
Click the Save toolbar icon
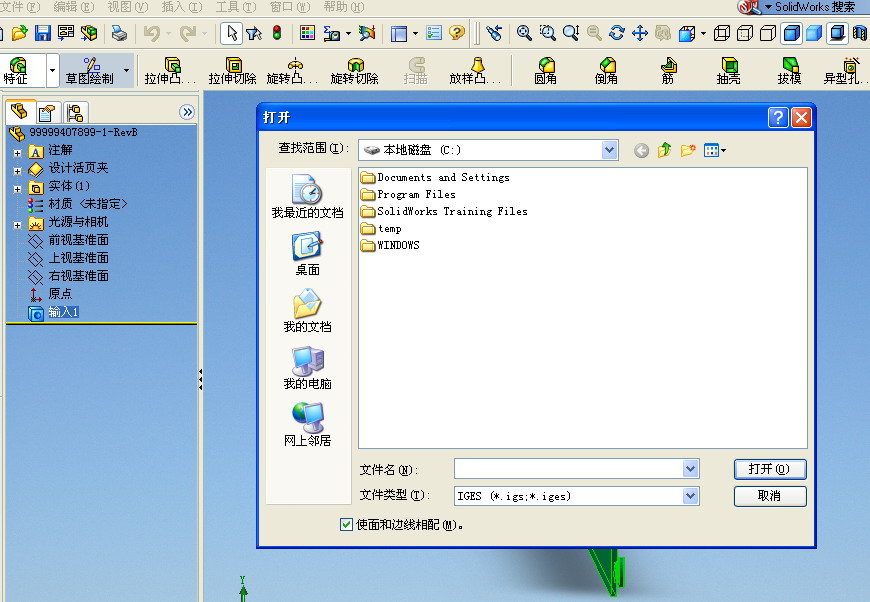[x=43, y=33]
